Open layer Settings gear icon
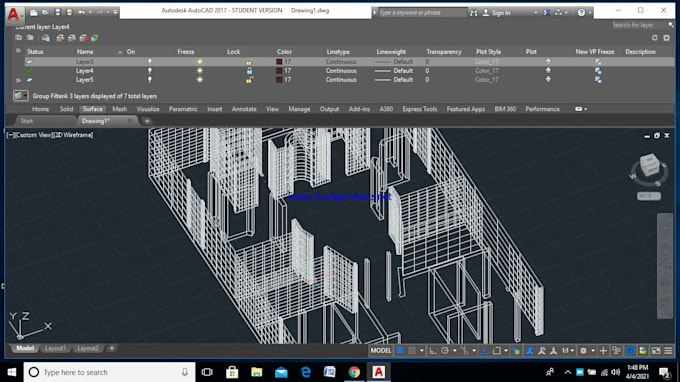 point(667,38)
